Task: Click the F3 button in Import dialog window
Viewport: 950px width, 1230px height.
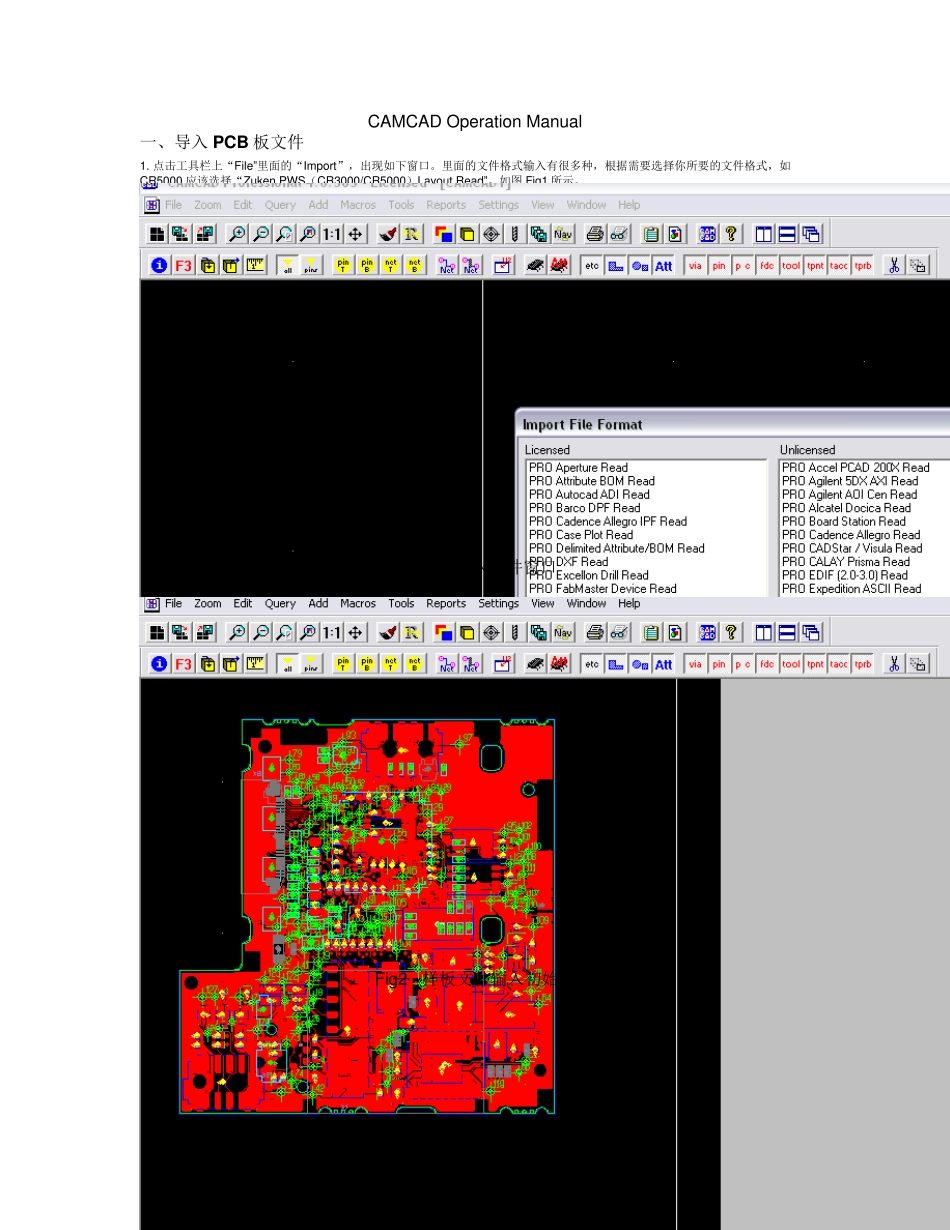Action: coord(183,265)
